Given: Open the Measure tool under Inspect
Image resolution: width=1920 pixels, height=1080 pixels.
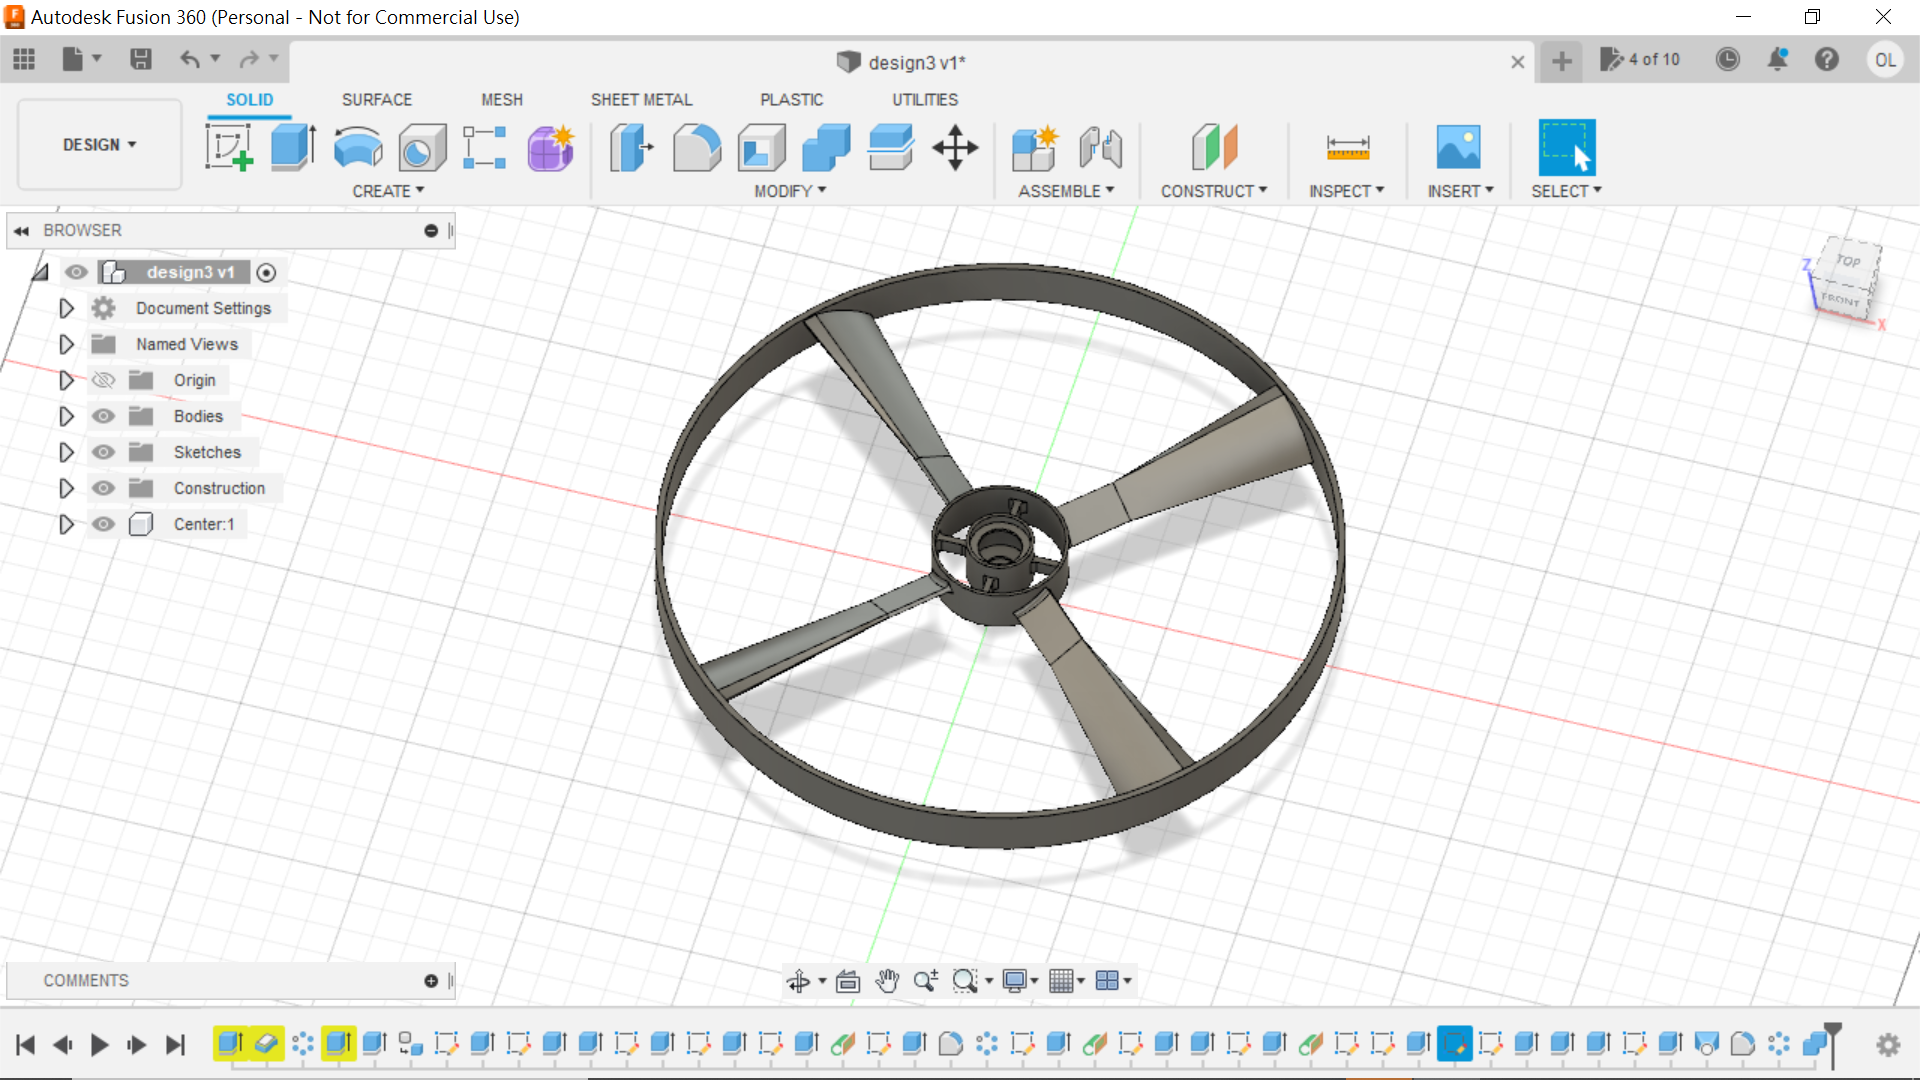Looking at the screenshot, I should pos(1347,148).
